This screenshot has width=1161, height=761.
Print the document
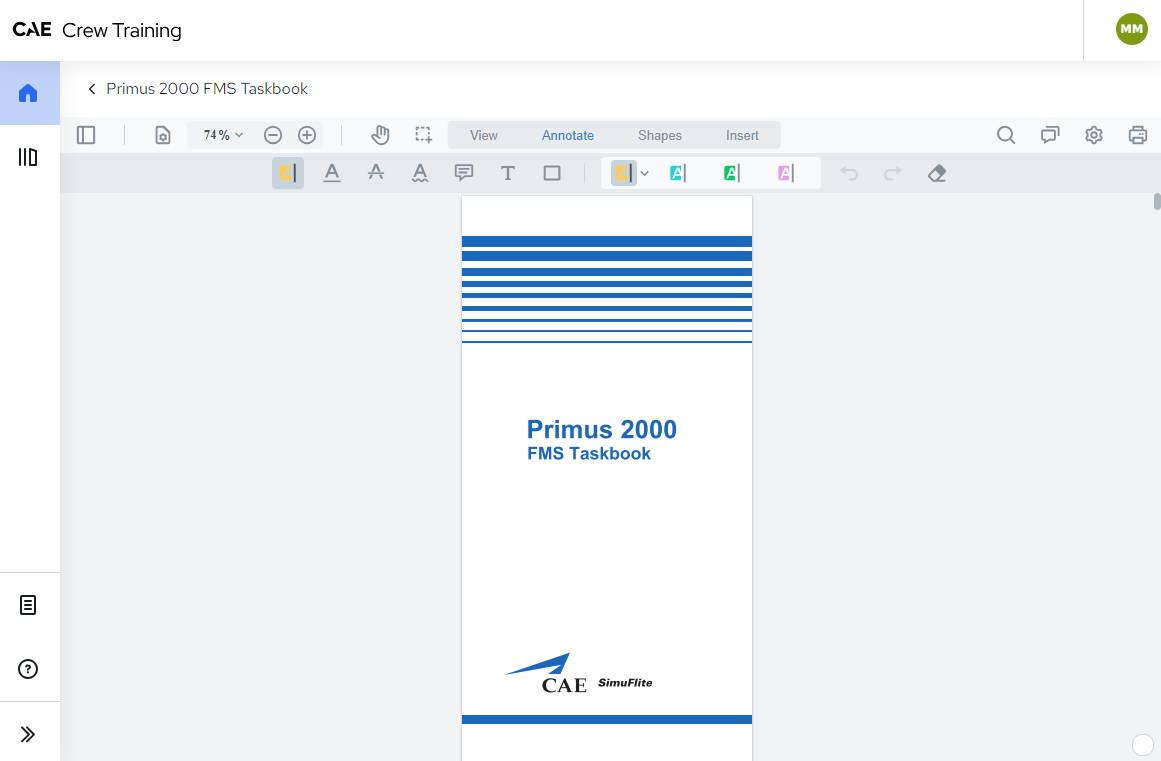point(1137,135)
